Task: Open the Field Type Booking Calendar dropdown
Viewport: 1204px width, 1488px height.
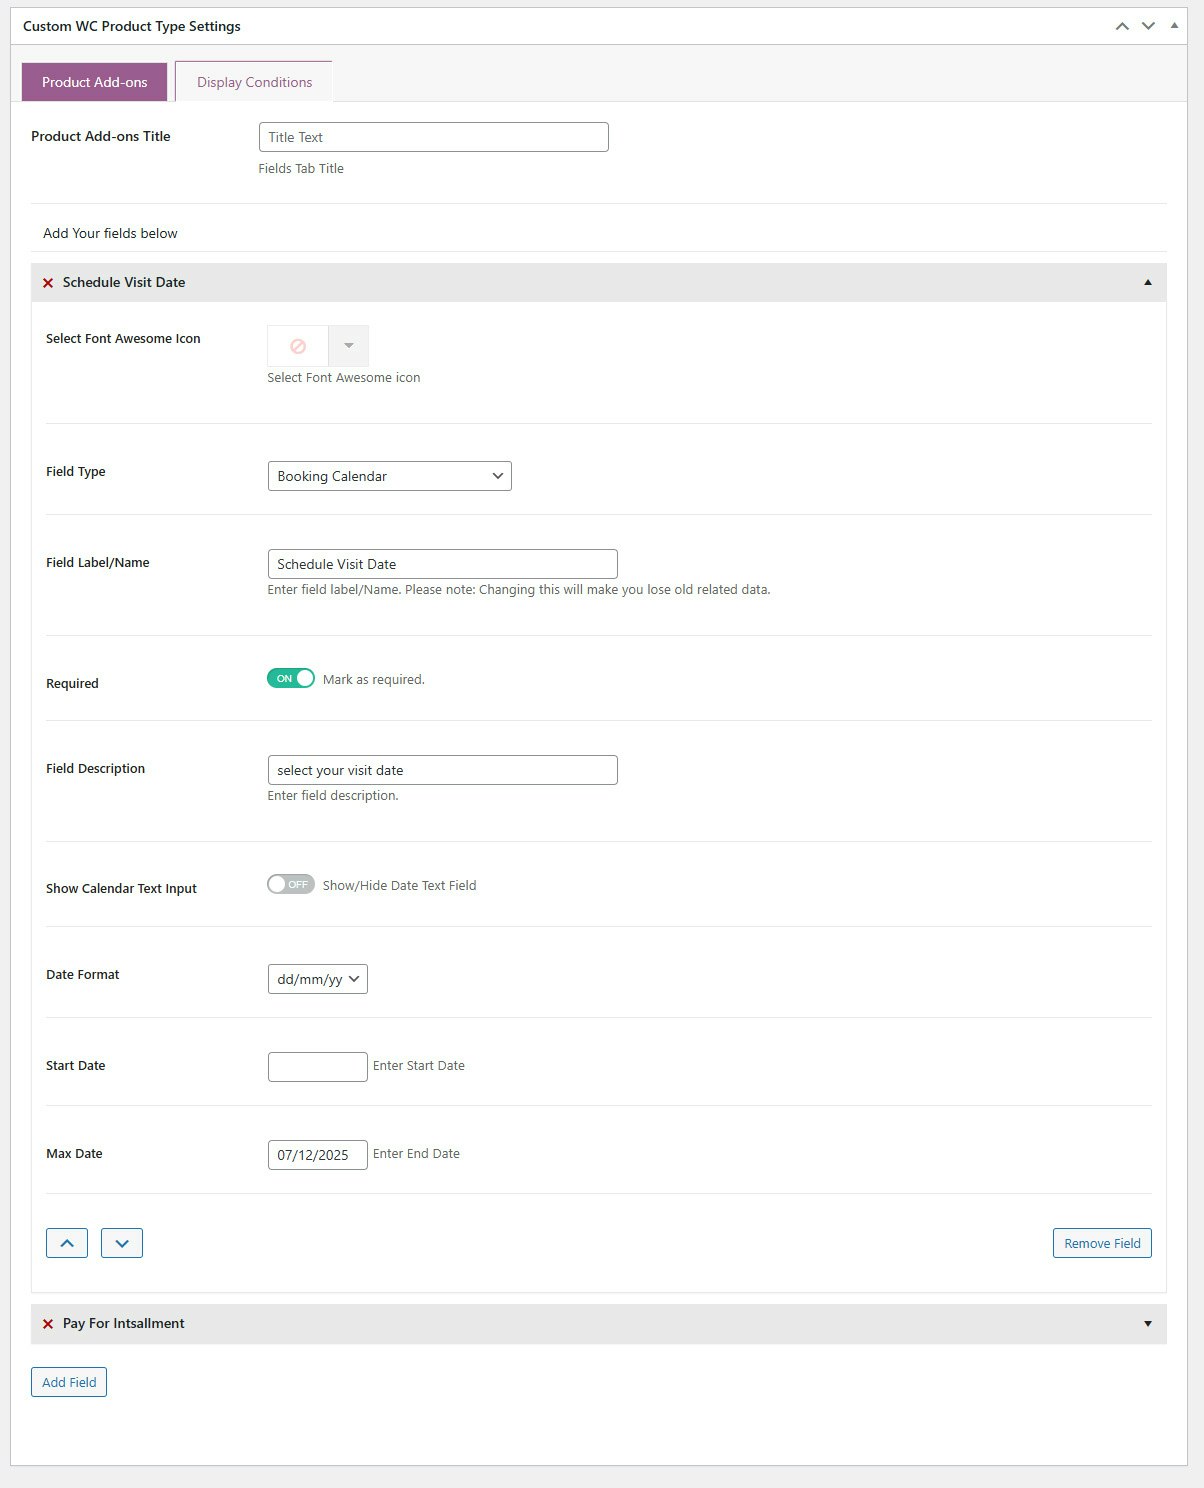Action: tap(390, 476)
